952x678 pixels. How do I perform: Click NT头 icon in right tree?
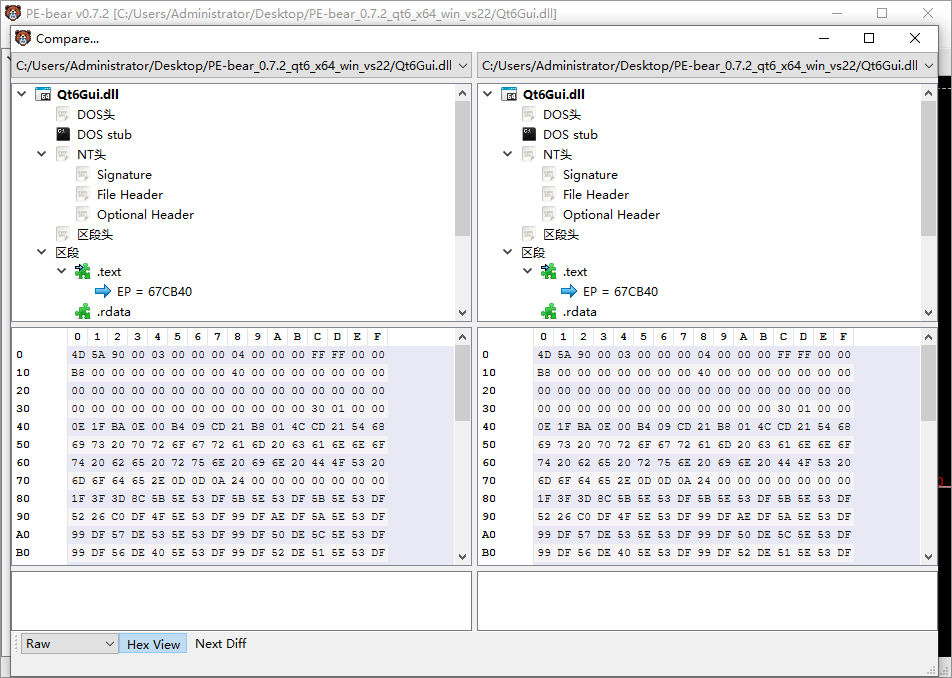pyautogui.click(x=529, y=154)
